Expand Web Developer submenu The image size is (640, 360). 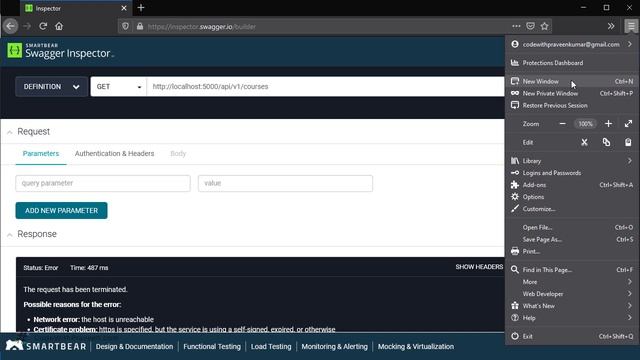point(572,294)
